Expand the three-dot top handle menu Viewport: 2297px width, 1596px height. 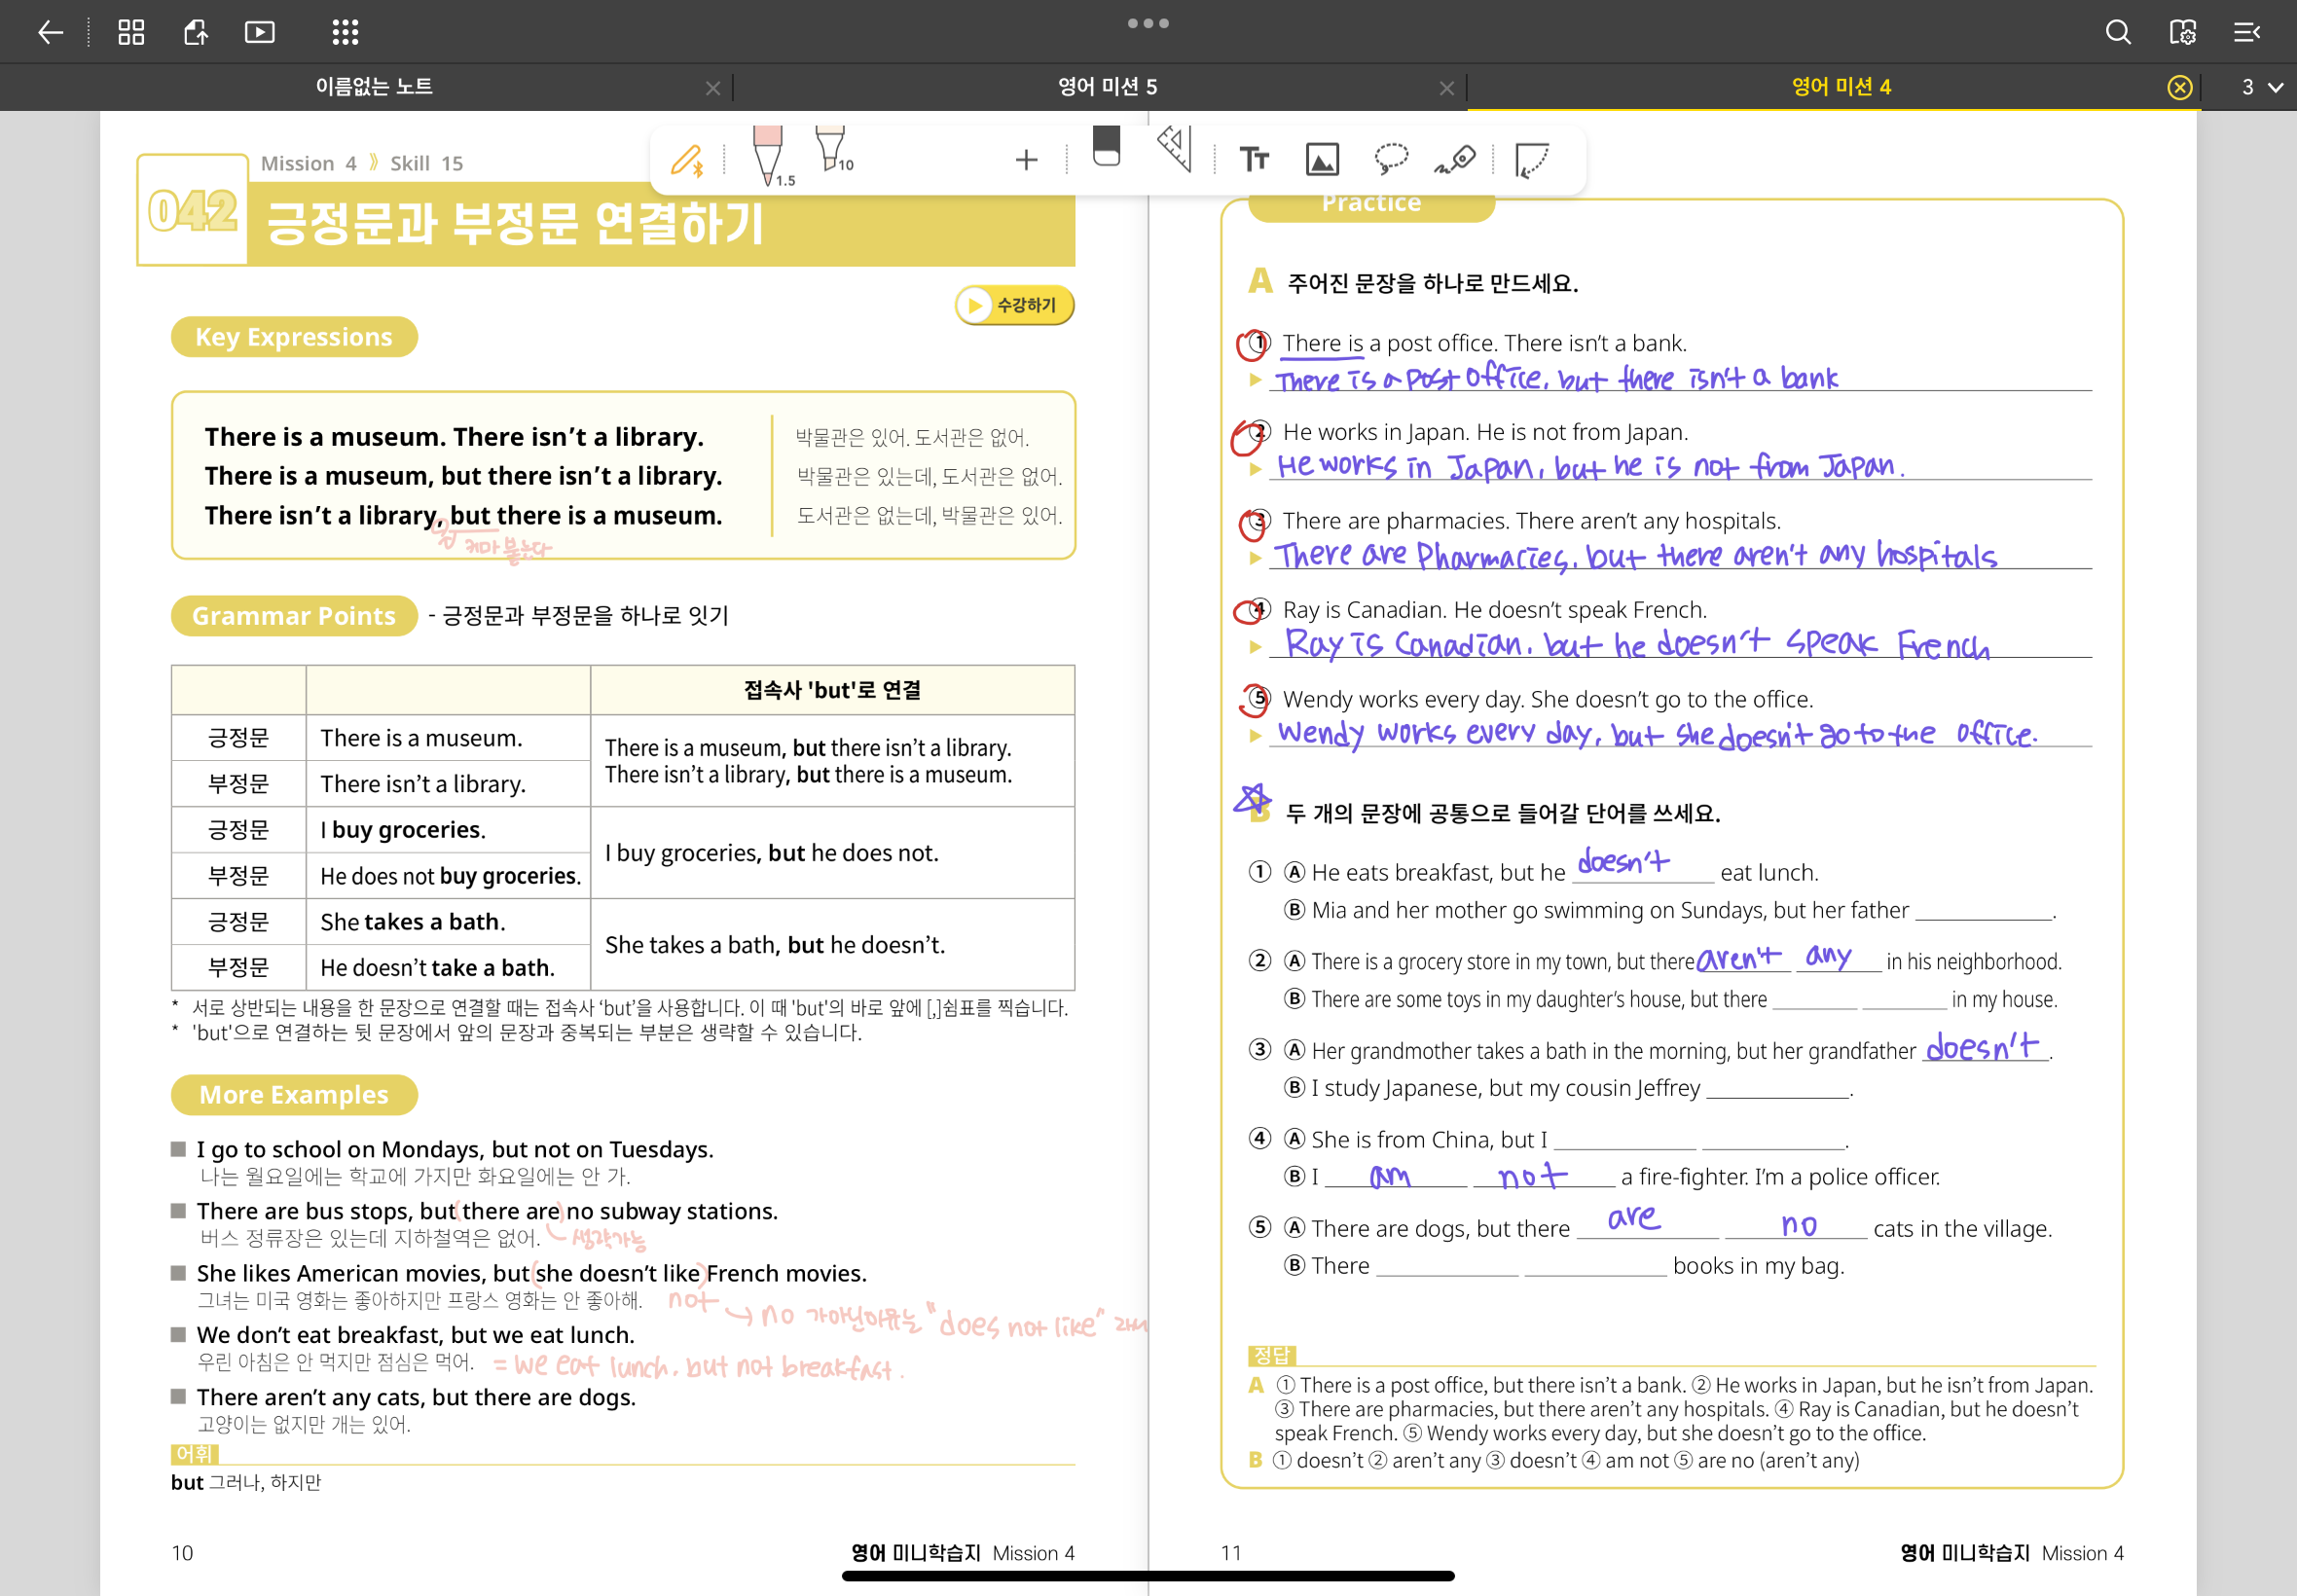(x=1148, y=23)
